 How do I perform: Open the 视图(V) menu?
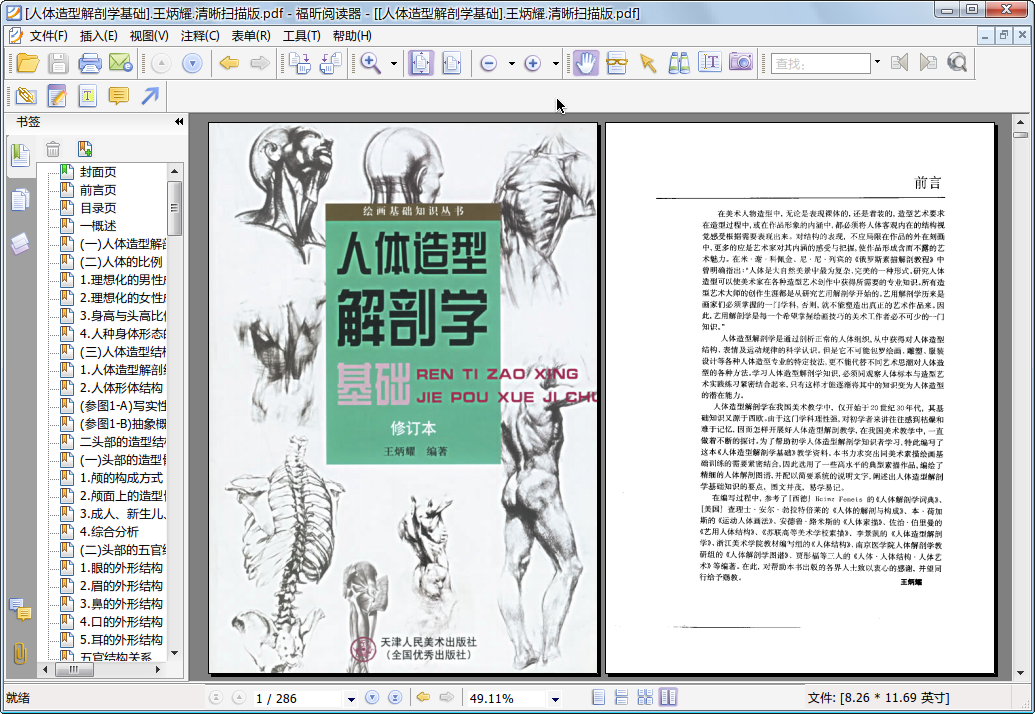pos(149,36)
